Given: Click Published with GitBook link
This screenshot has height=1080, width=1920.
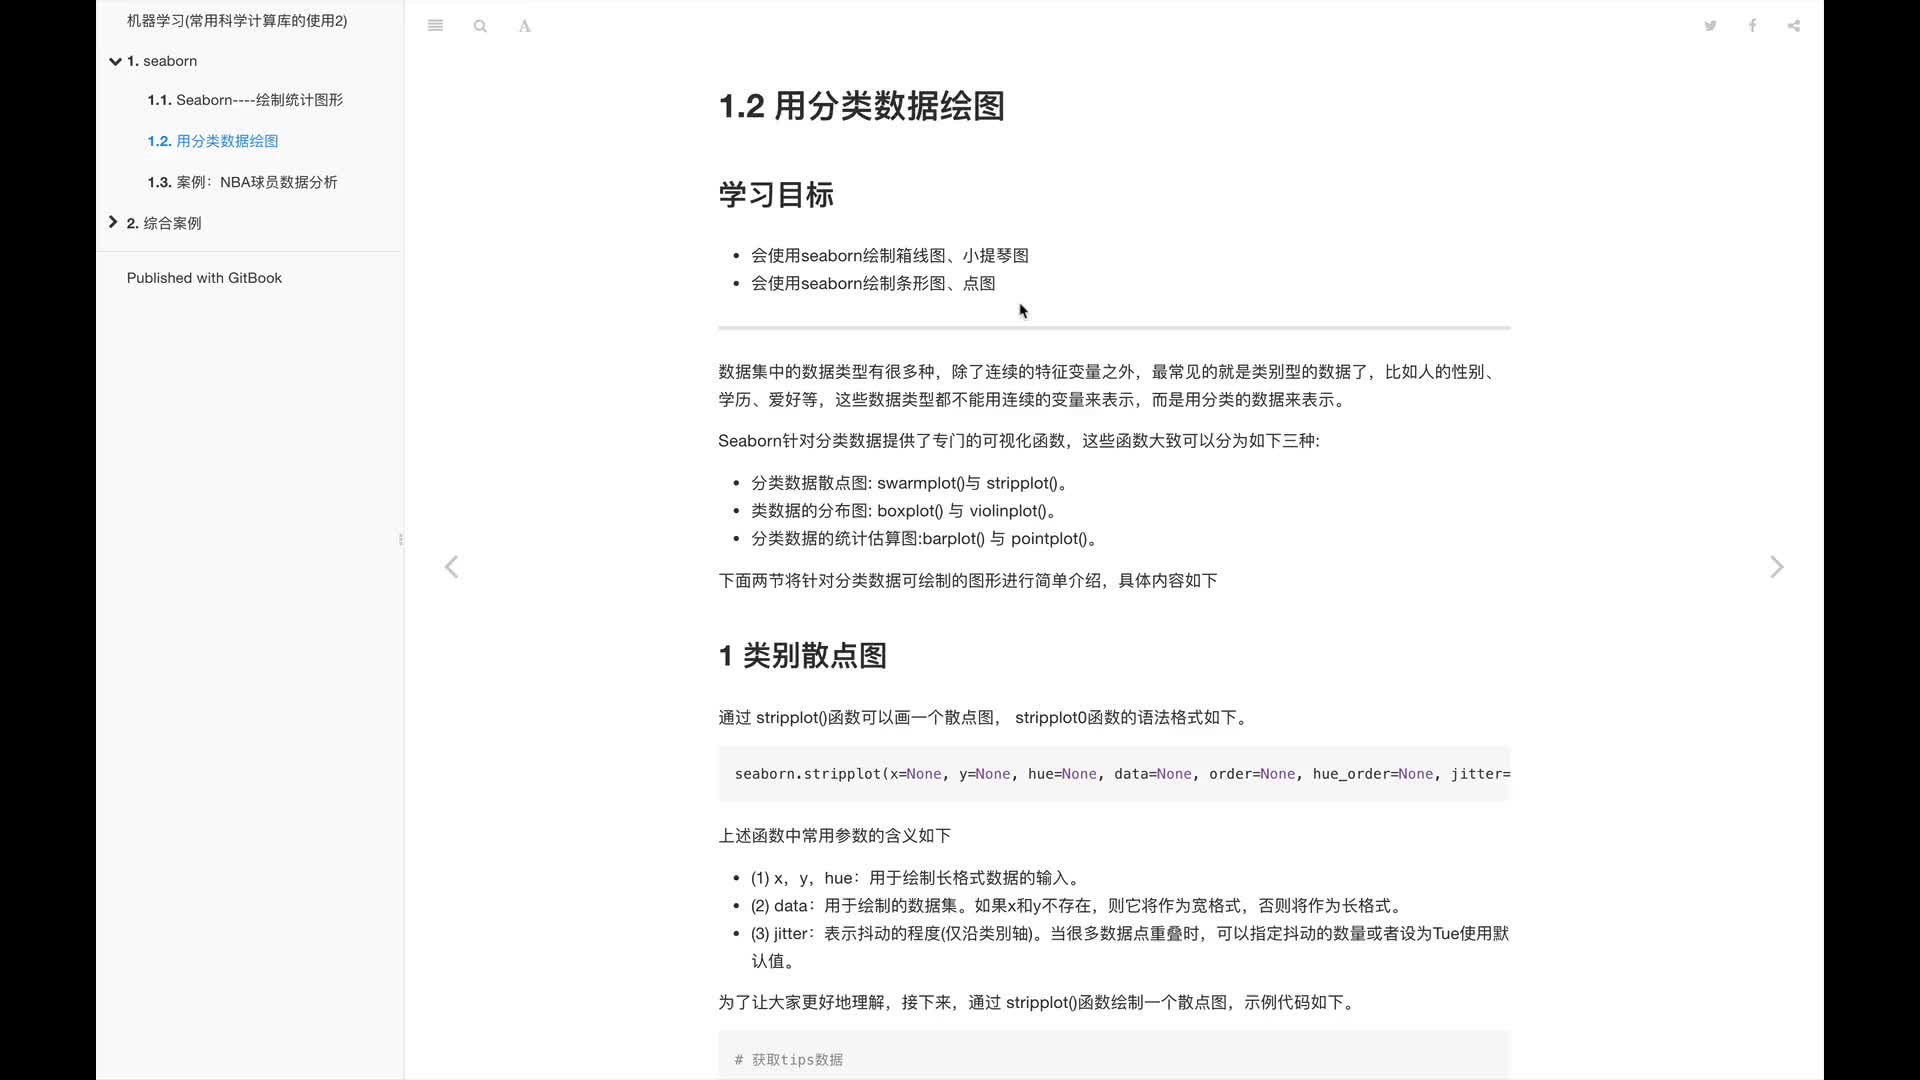Looking at the screenshot, I should 204,278.
